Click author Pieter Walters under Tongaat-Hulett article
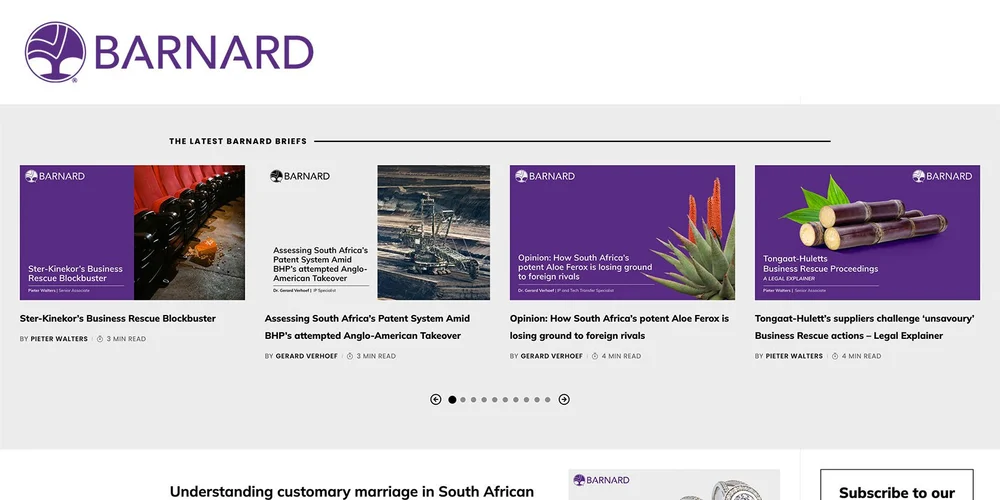Image resolution: width=1000 pixels, height=500 pixels. tap(794, 356)
